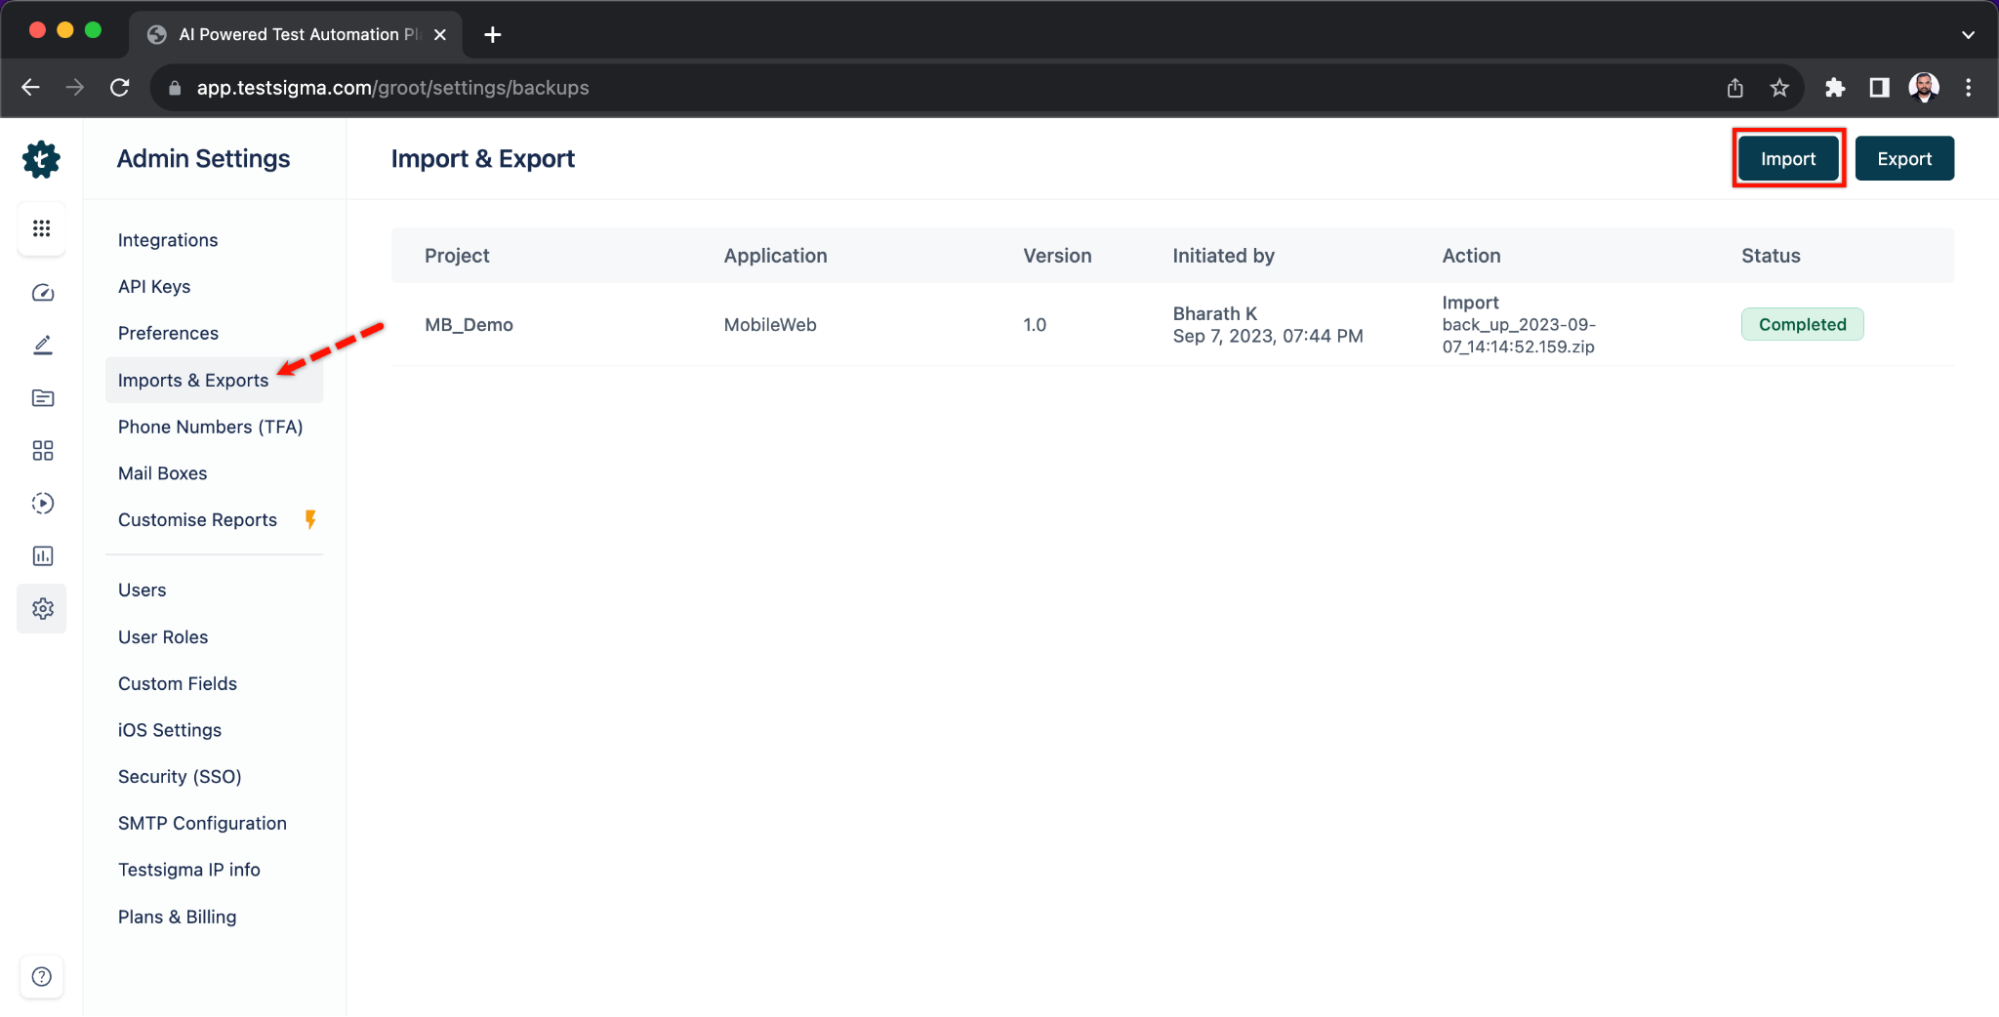Click the browser back arrow
This screenshot has width=1999, height=1017.
pyautogui.click(x=31, y=88)
